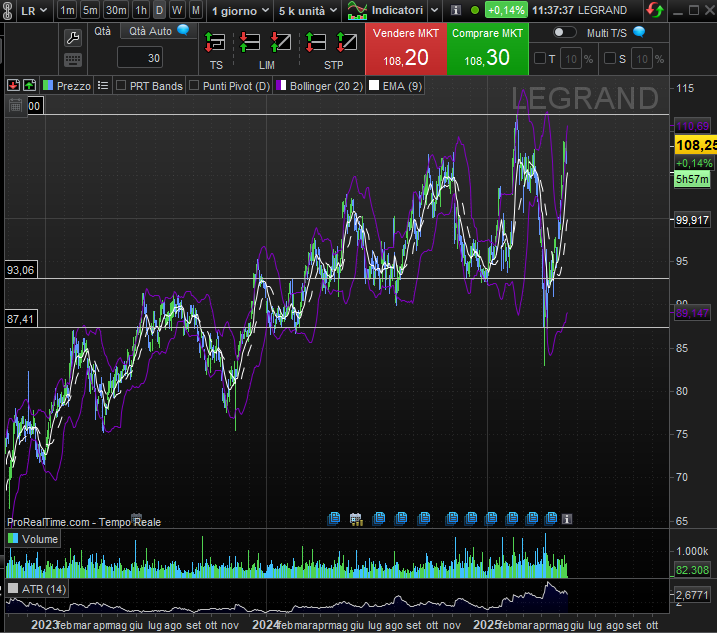Viewport: 717px width, 633px height.
Task: Open the list icon next to Prezzo
Action: [x=103, y=86]
